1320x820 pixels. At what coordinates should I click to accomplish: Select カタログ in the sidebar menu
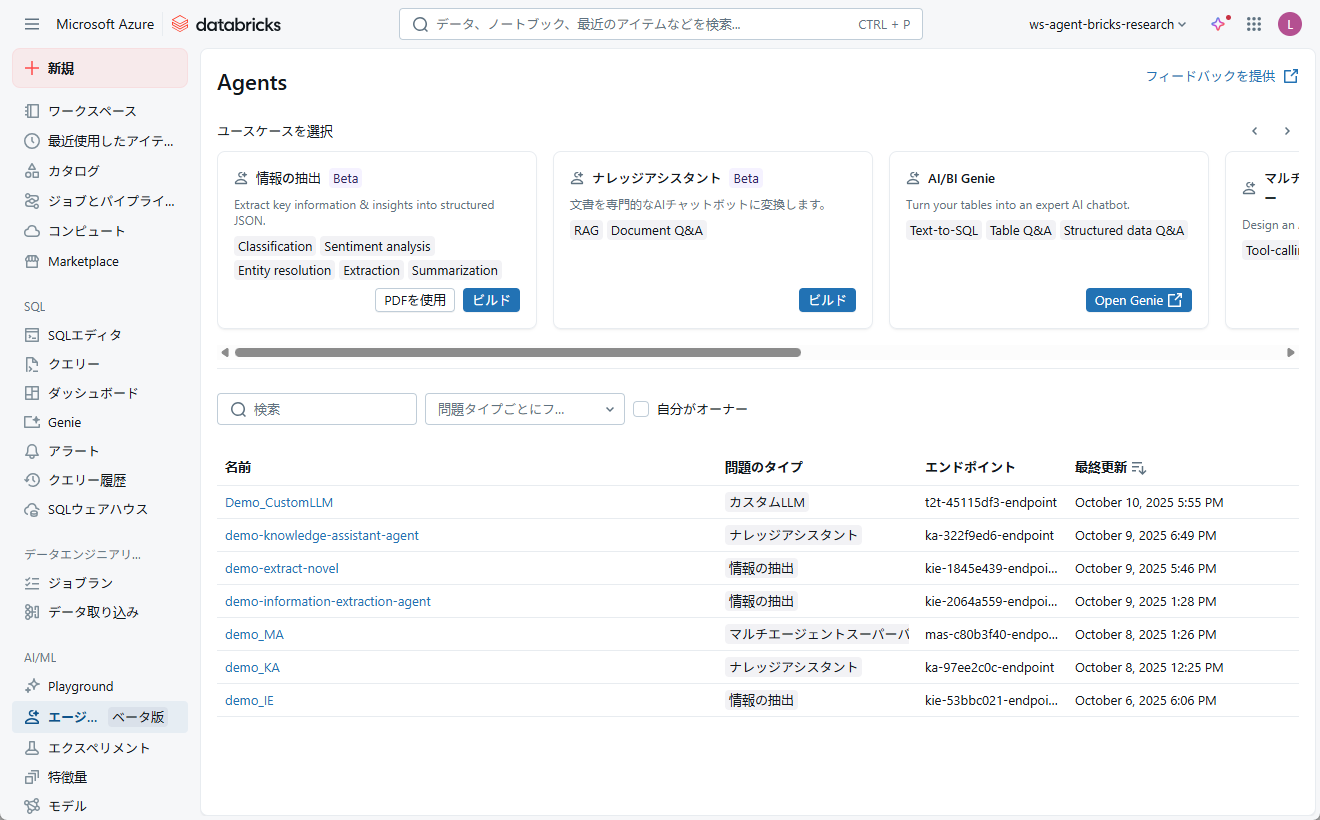tap(73, 171)
